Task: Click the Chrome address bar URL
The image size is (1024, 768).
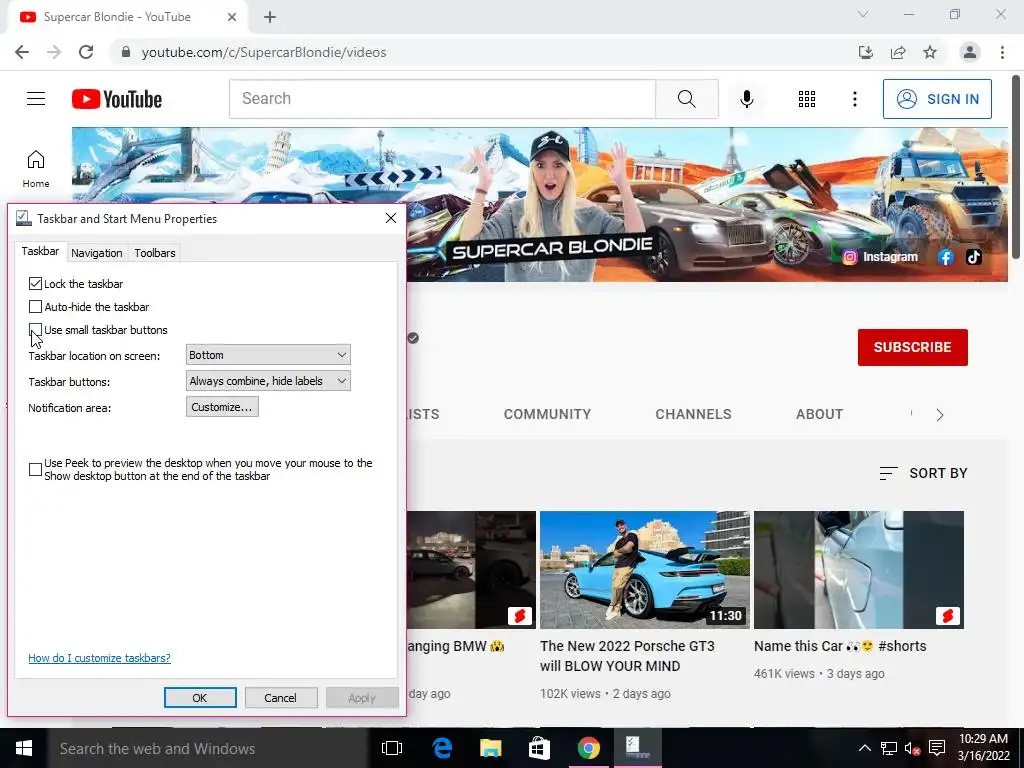Action: tap(264, 52)
